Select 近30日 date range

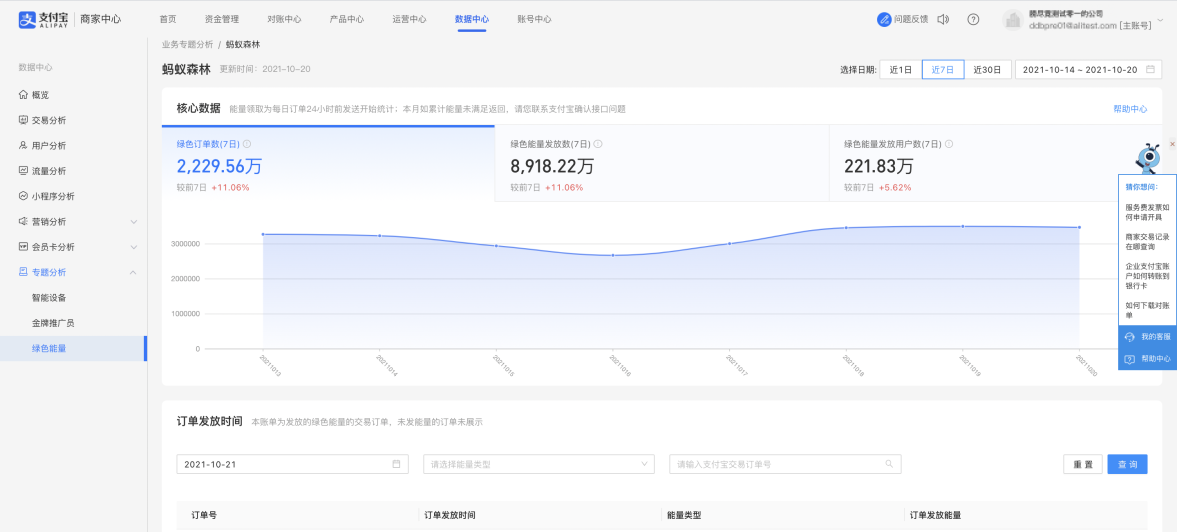coord(987,70)
